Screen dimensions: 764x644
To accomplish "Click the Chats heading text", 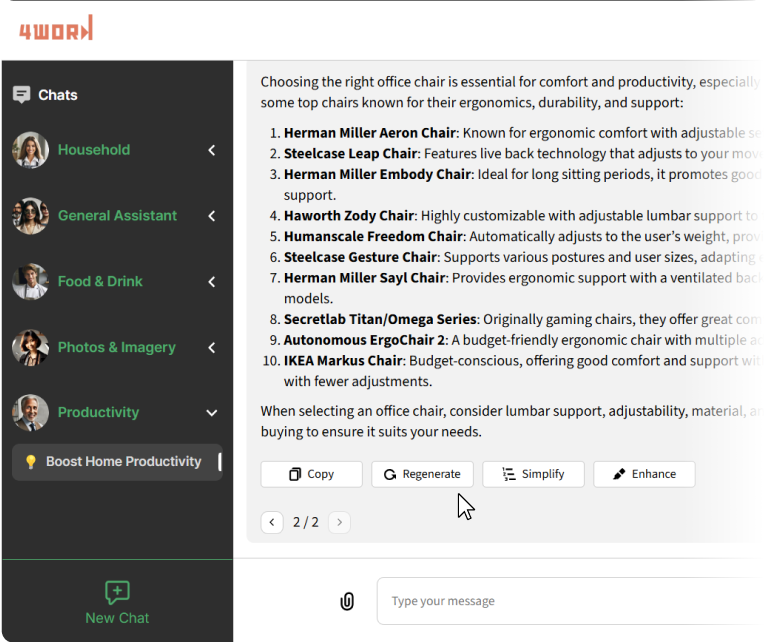I will tap(58, 95).
